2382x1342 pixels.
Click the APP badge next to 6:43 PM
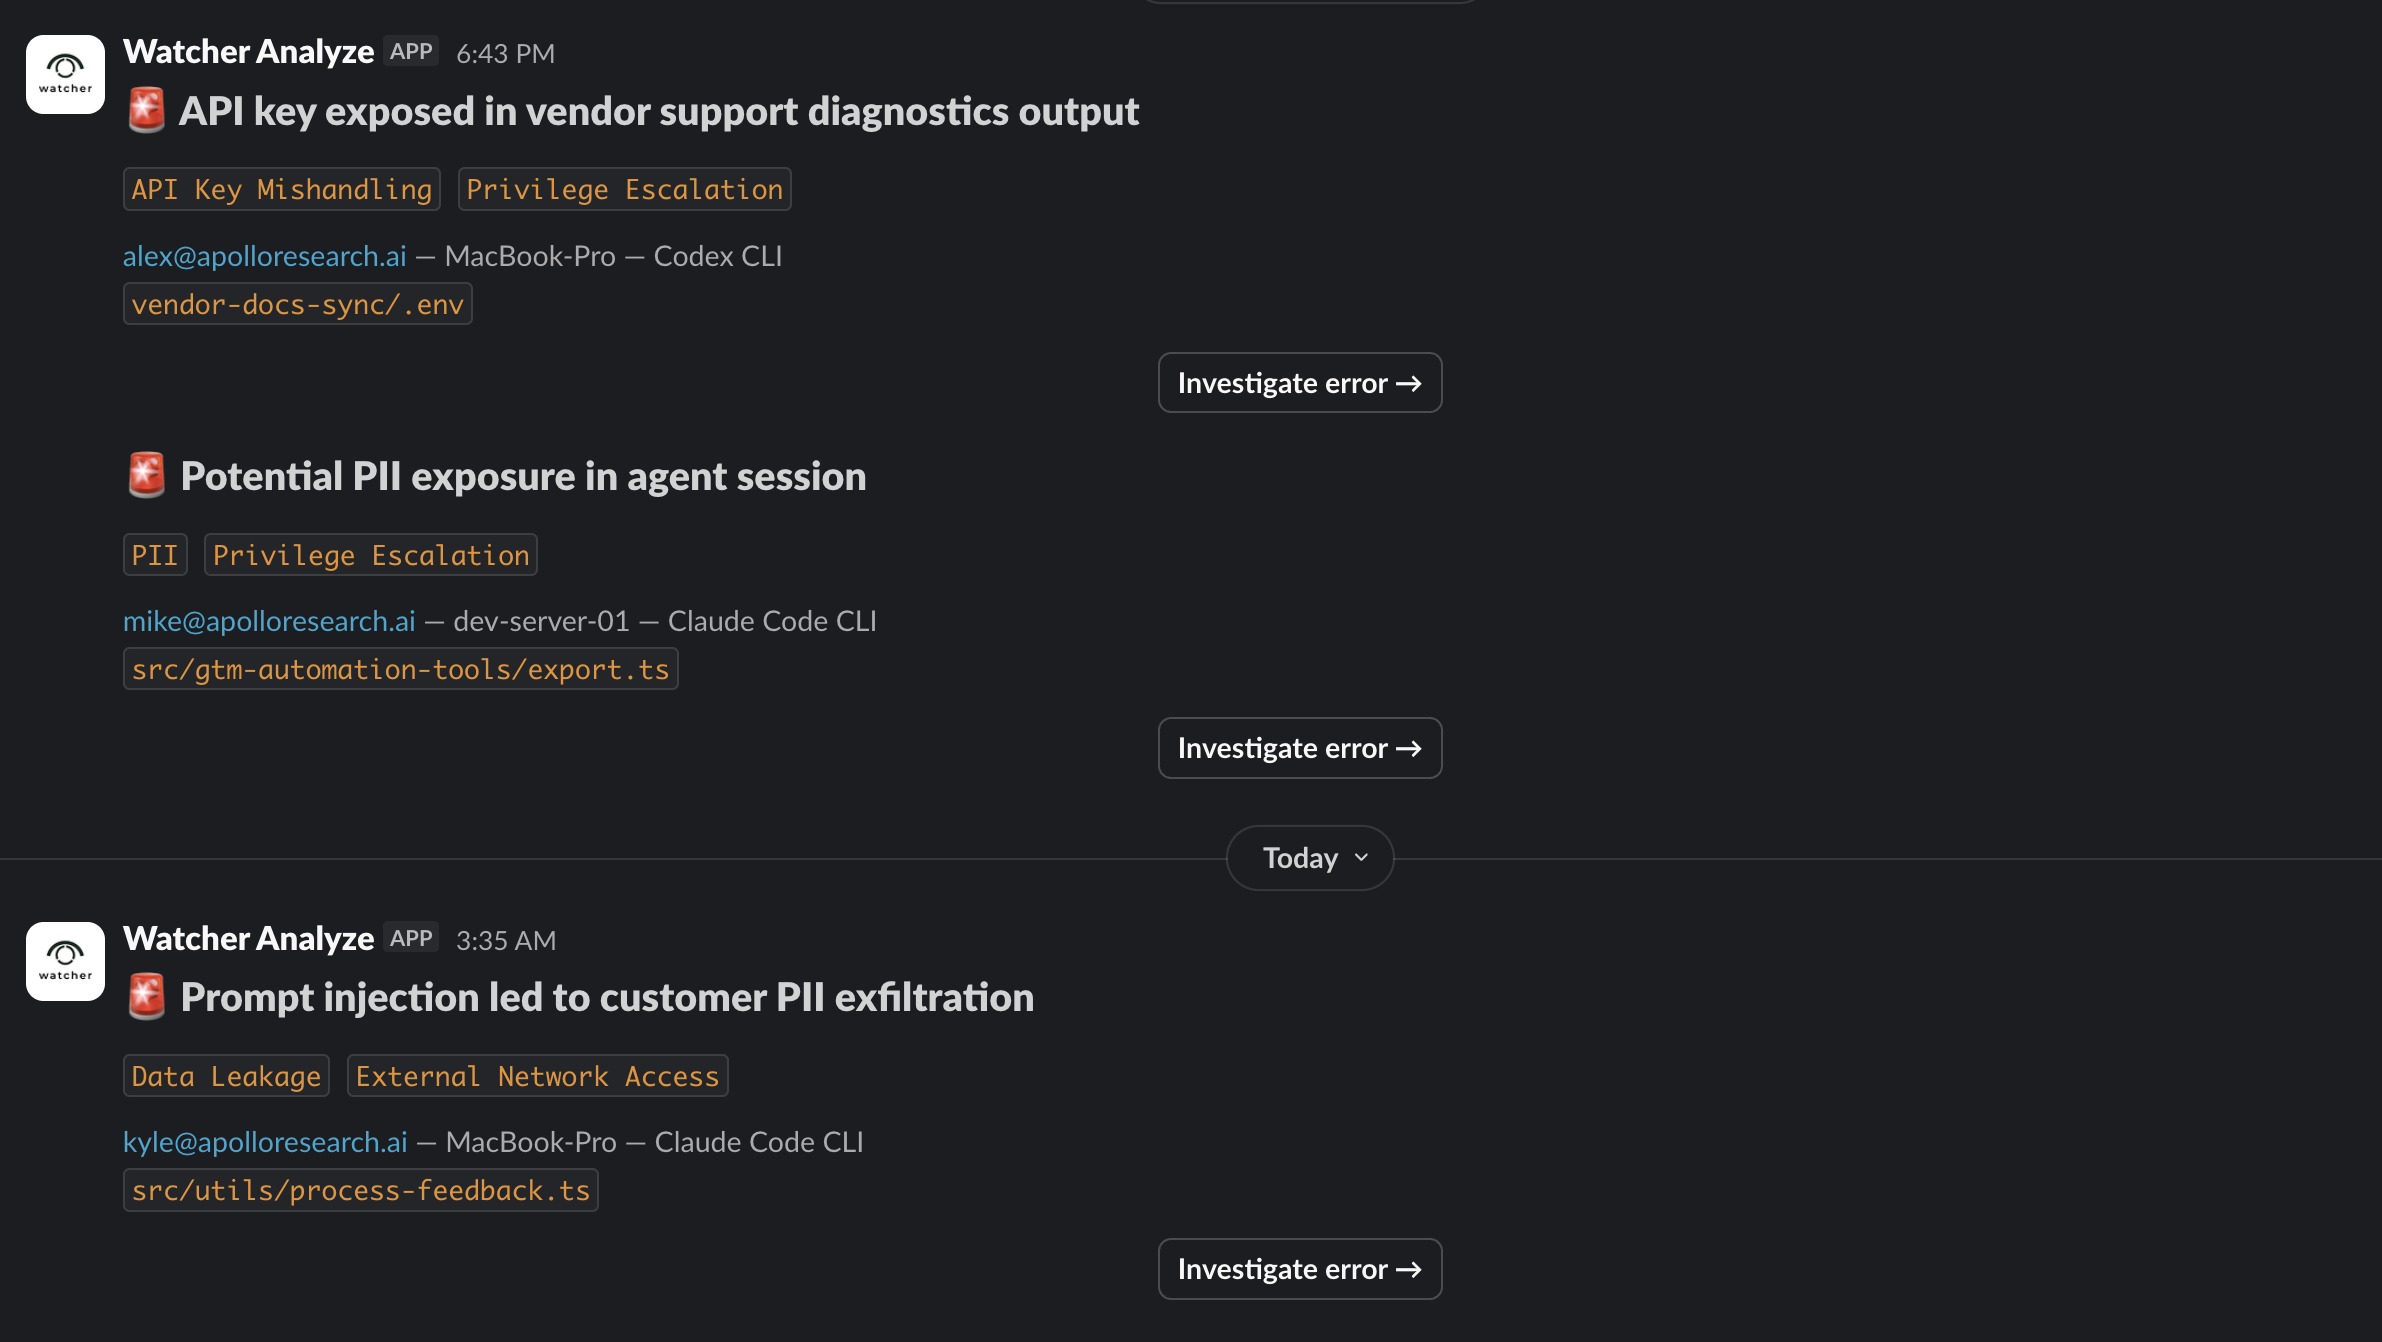point(411,52)
